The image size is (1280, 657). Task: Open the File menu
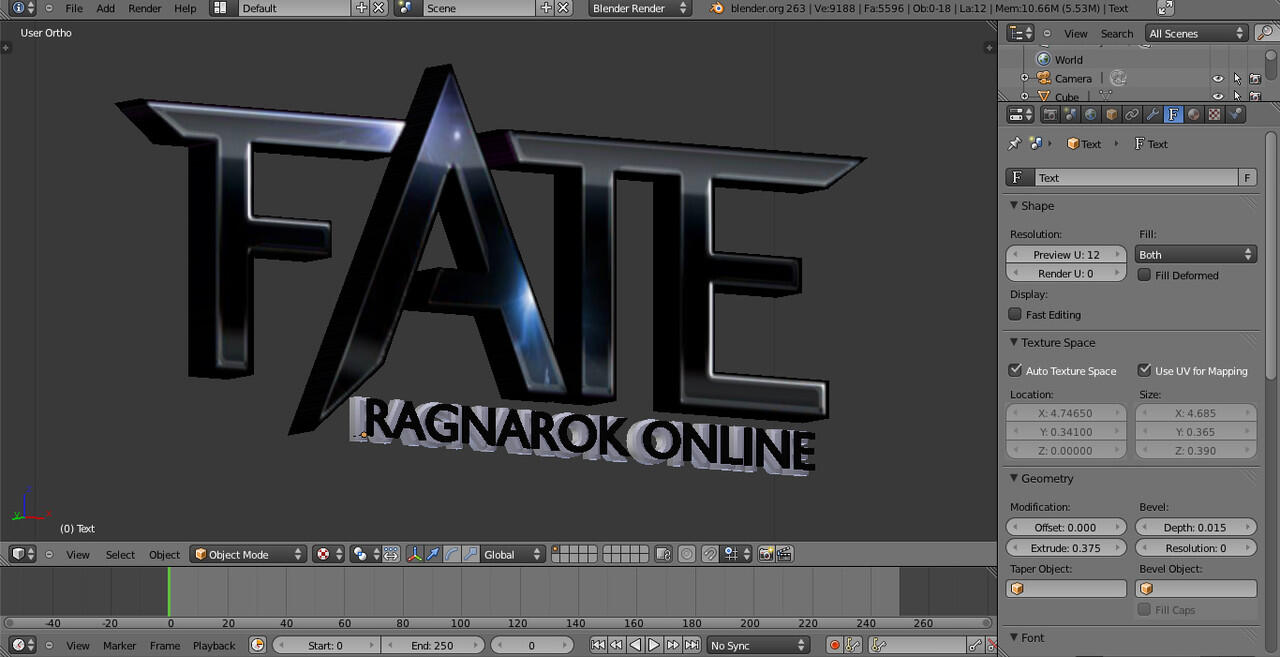coord(74,8)
